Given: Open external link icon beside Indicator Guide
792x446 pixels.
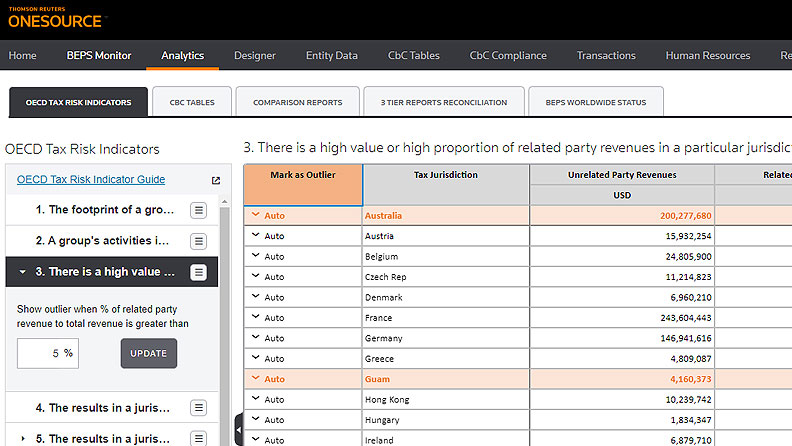Looking at the screenshot, I should (x=215, y=181).
